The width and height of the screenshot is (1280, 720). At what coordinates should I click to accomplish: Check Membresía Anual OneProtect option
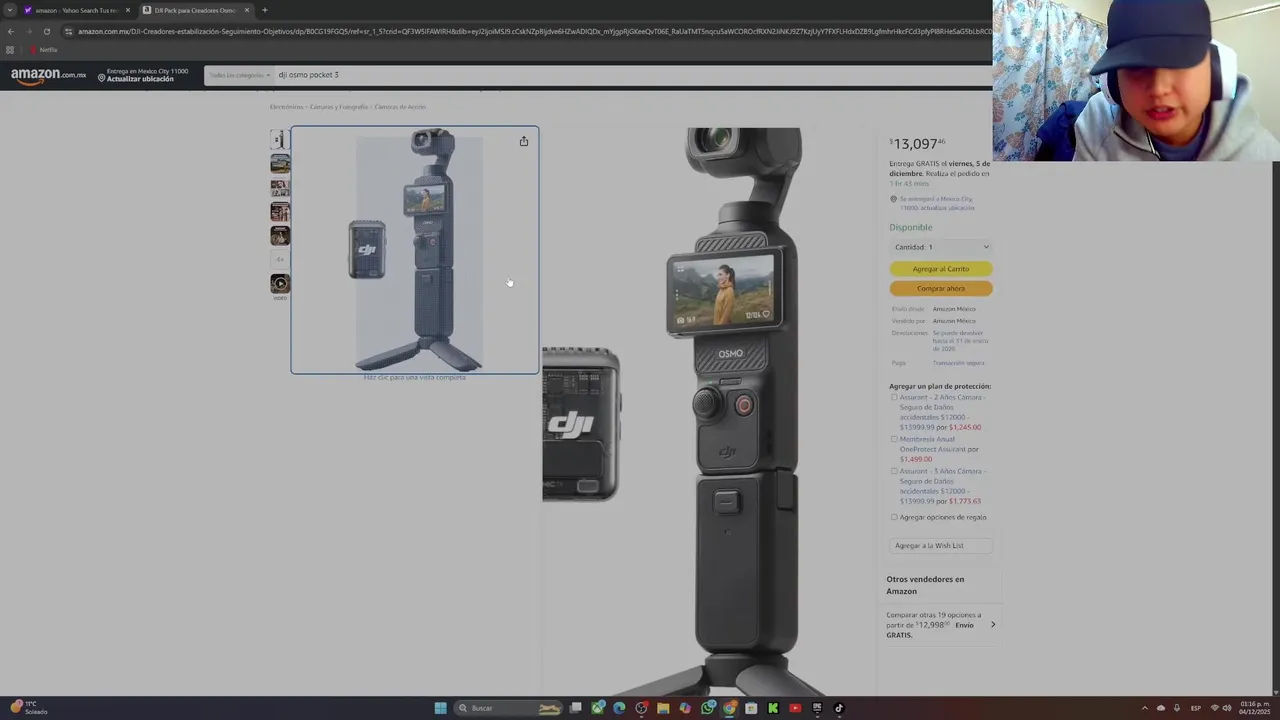(x=894, y=439)
